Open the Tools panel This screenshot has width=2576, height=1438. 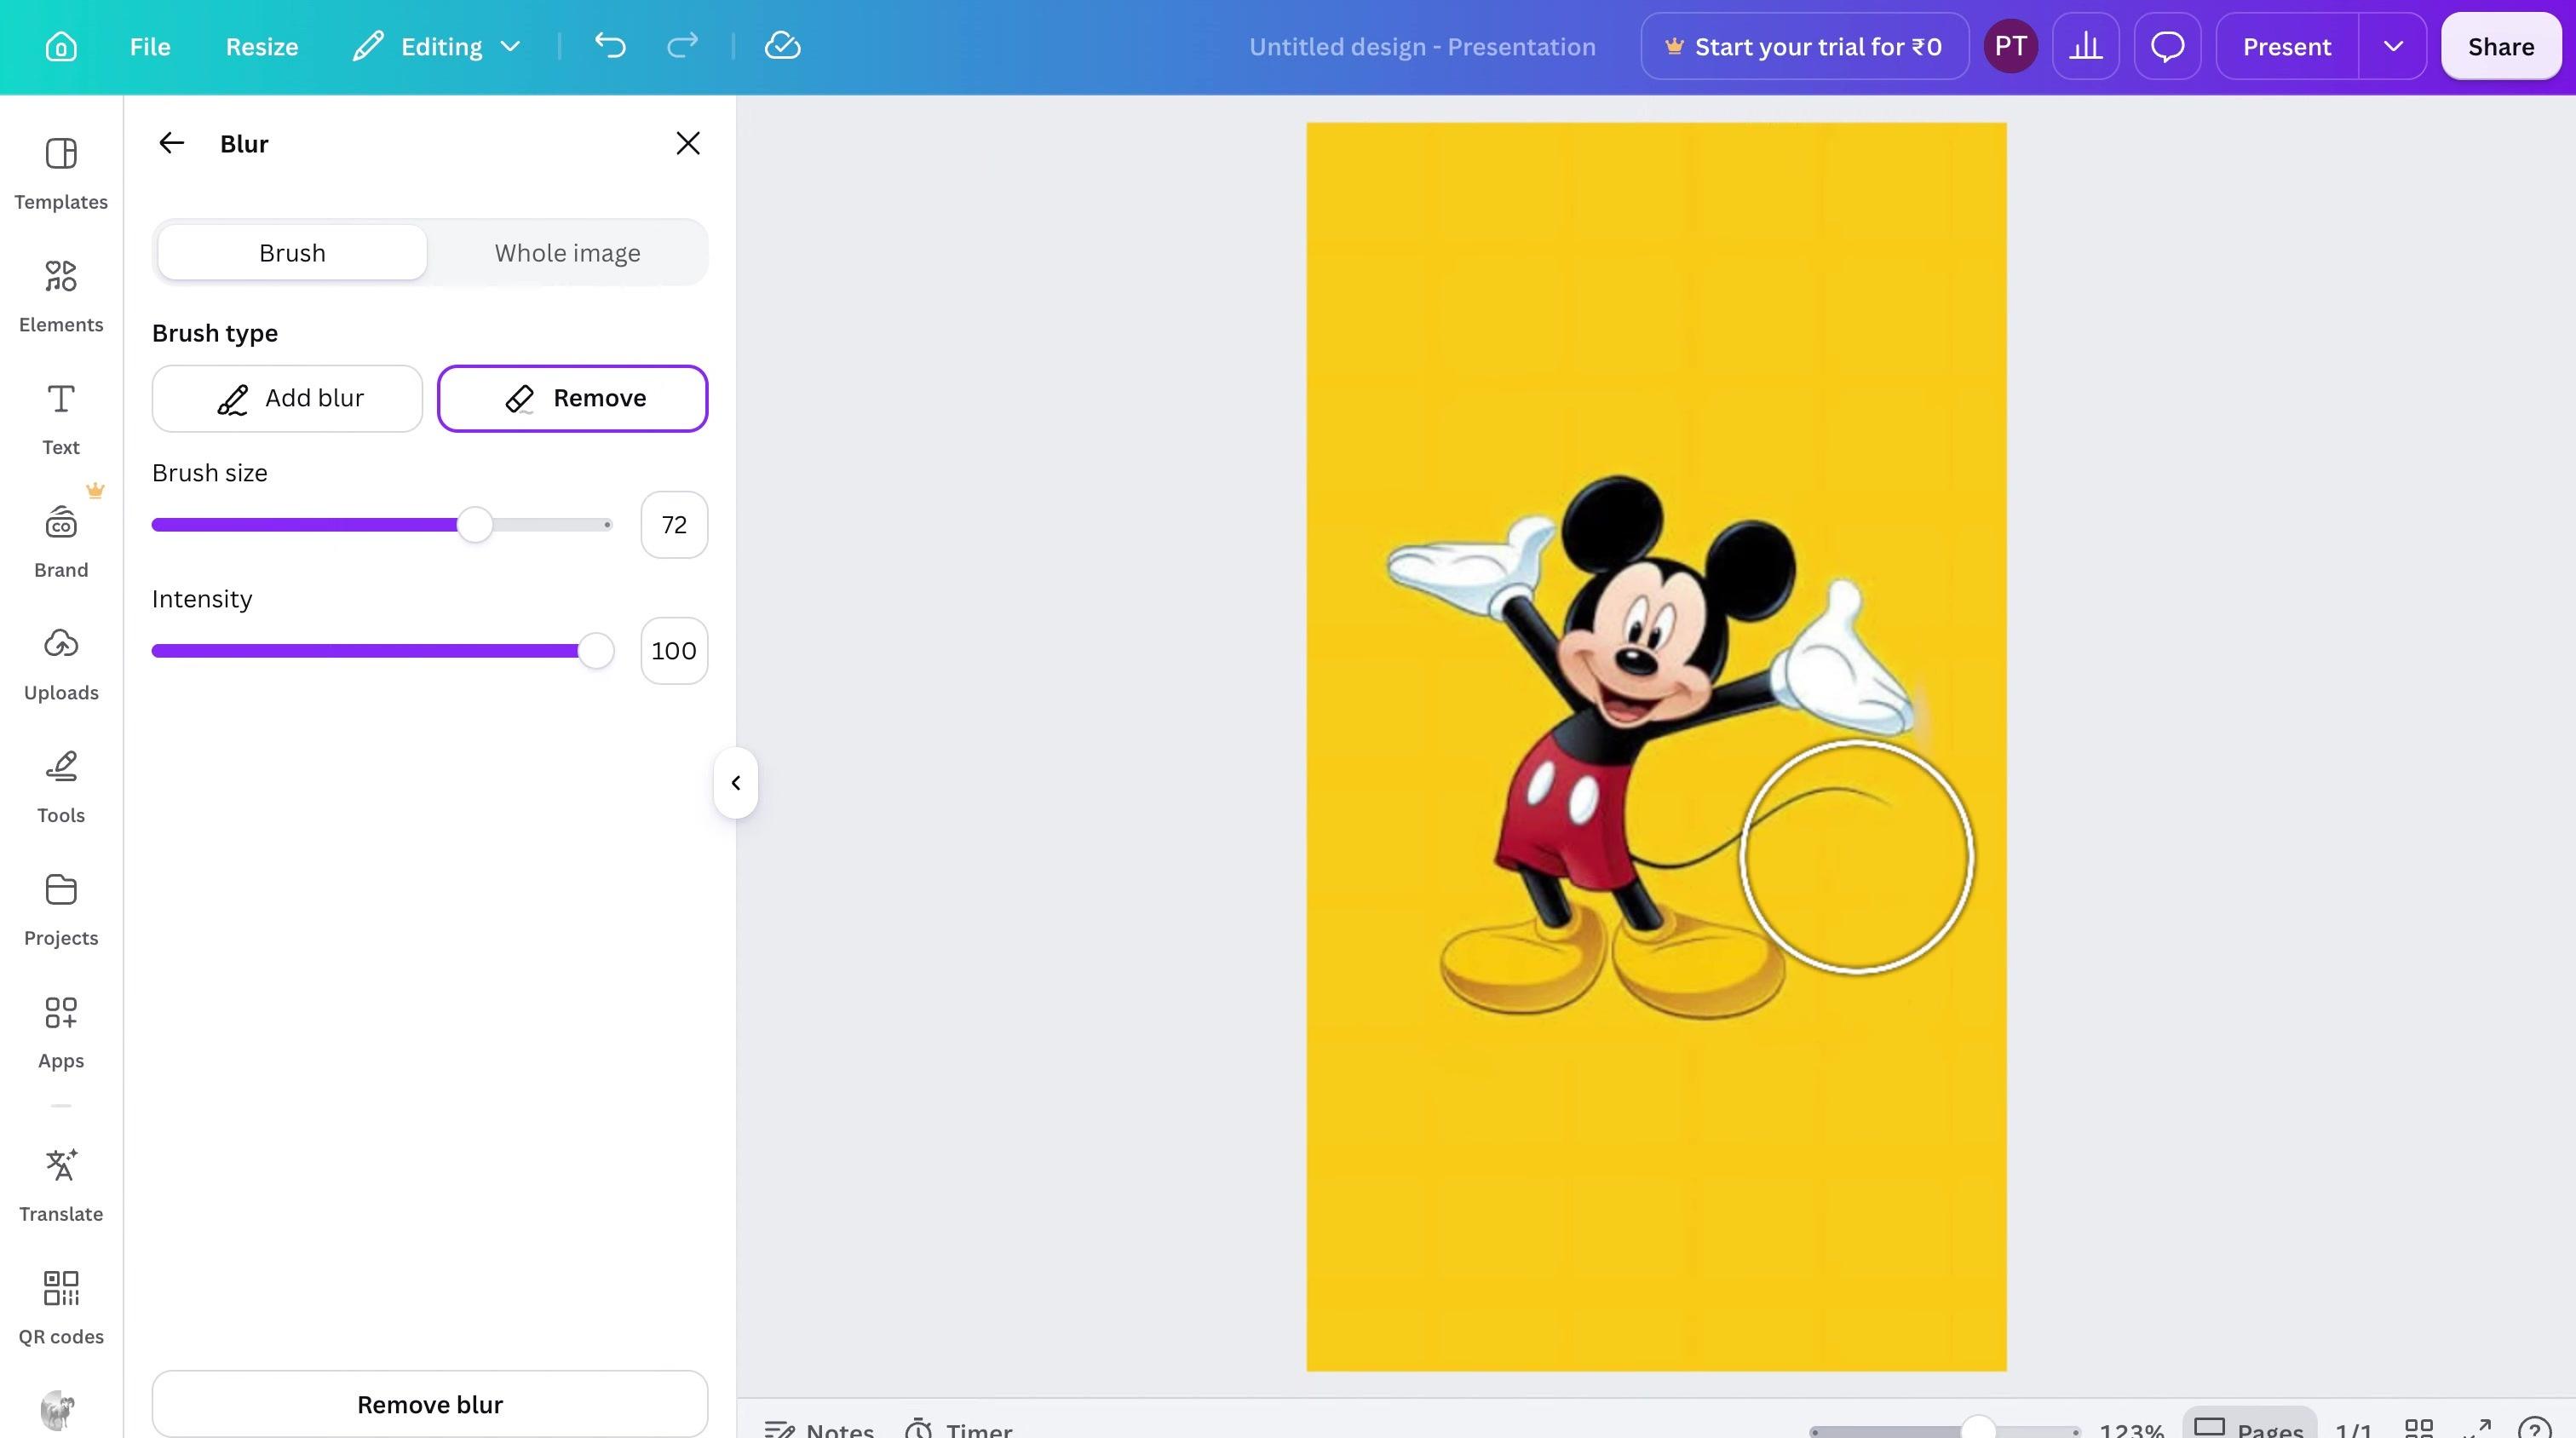tap(61, 788)
